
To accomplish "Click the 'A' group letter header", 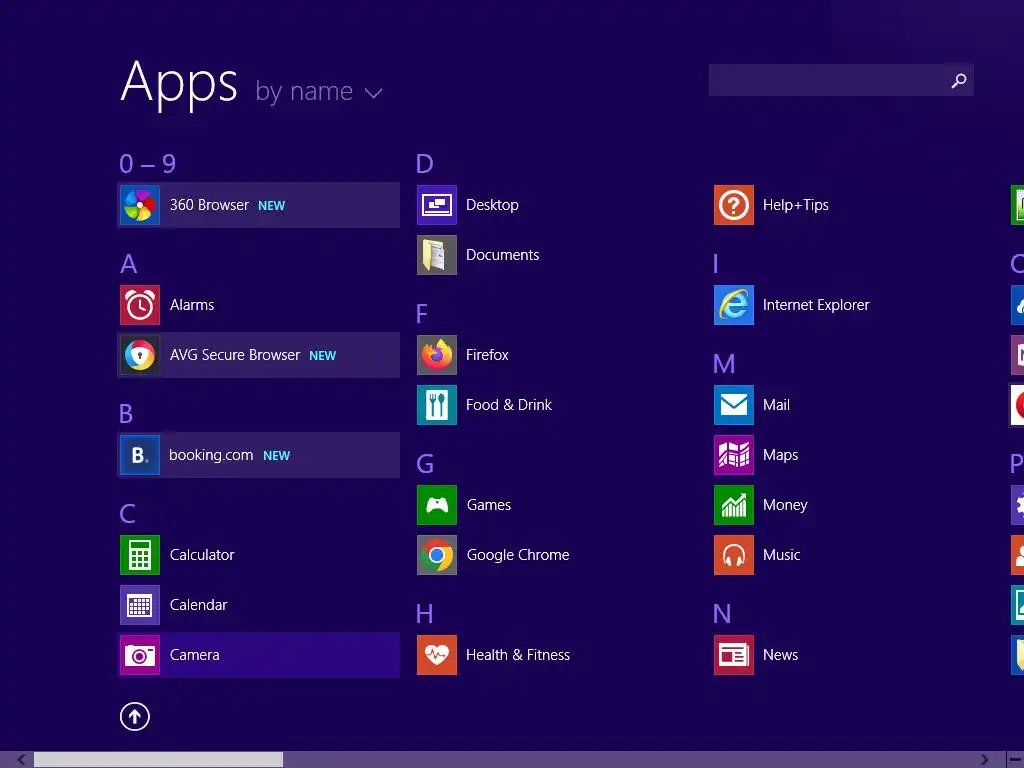I will 129,264.
